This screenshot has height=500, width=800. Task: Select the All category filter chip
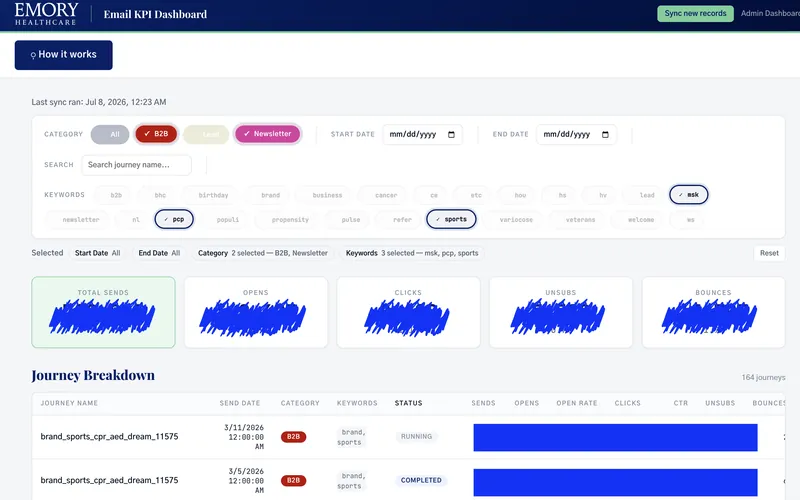point(110,134)
